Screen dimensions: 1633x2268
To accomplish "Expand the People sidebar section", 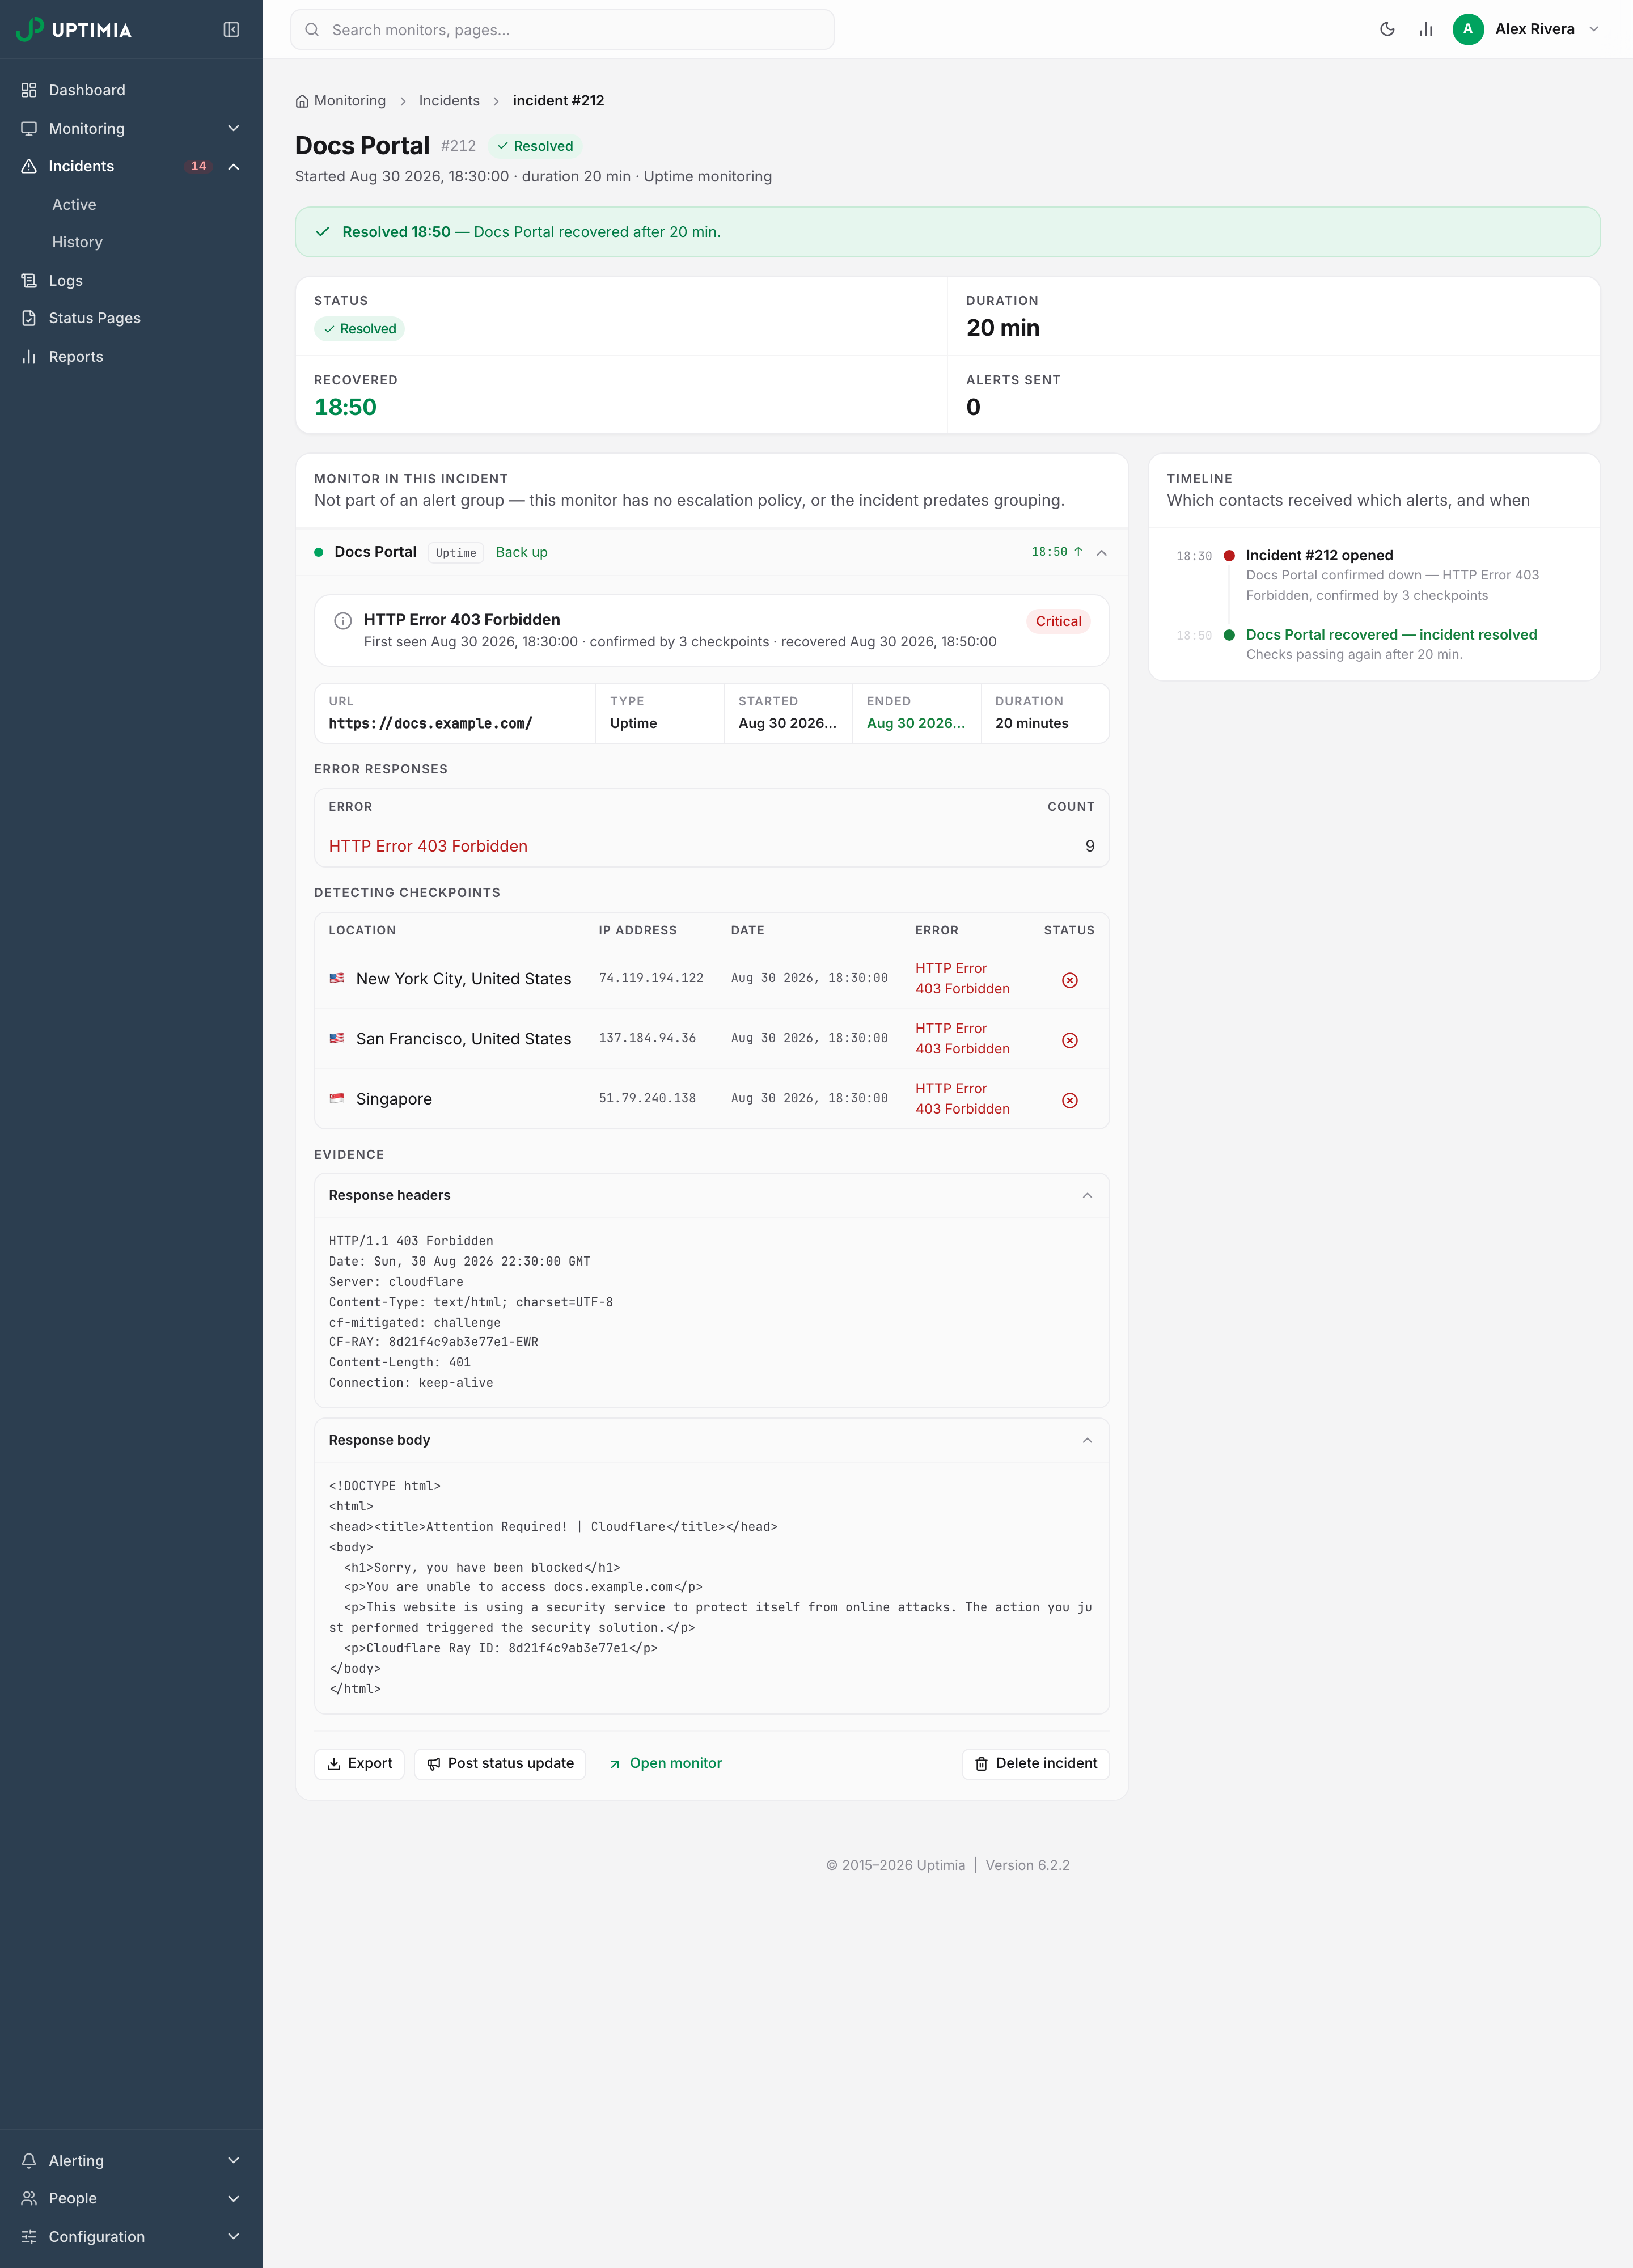I will pos(131,2199).
